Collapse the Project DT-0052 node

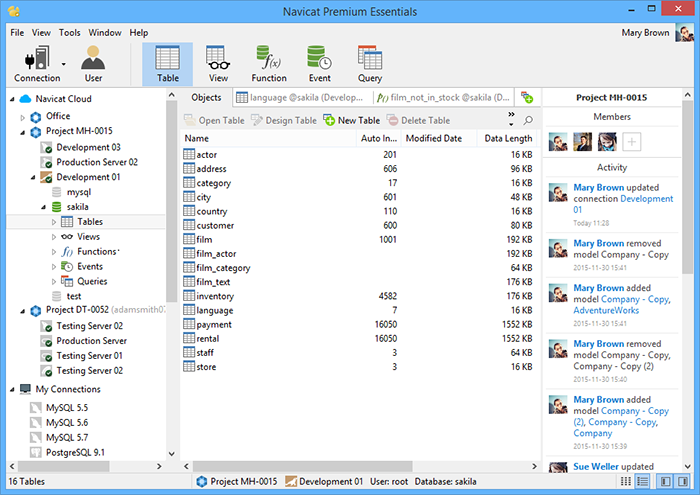22,311
